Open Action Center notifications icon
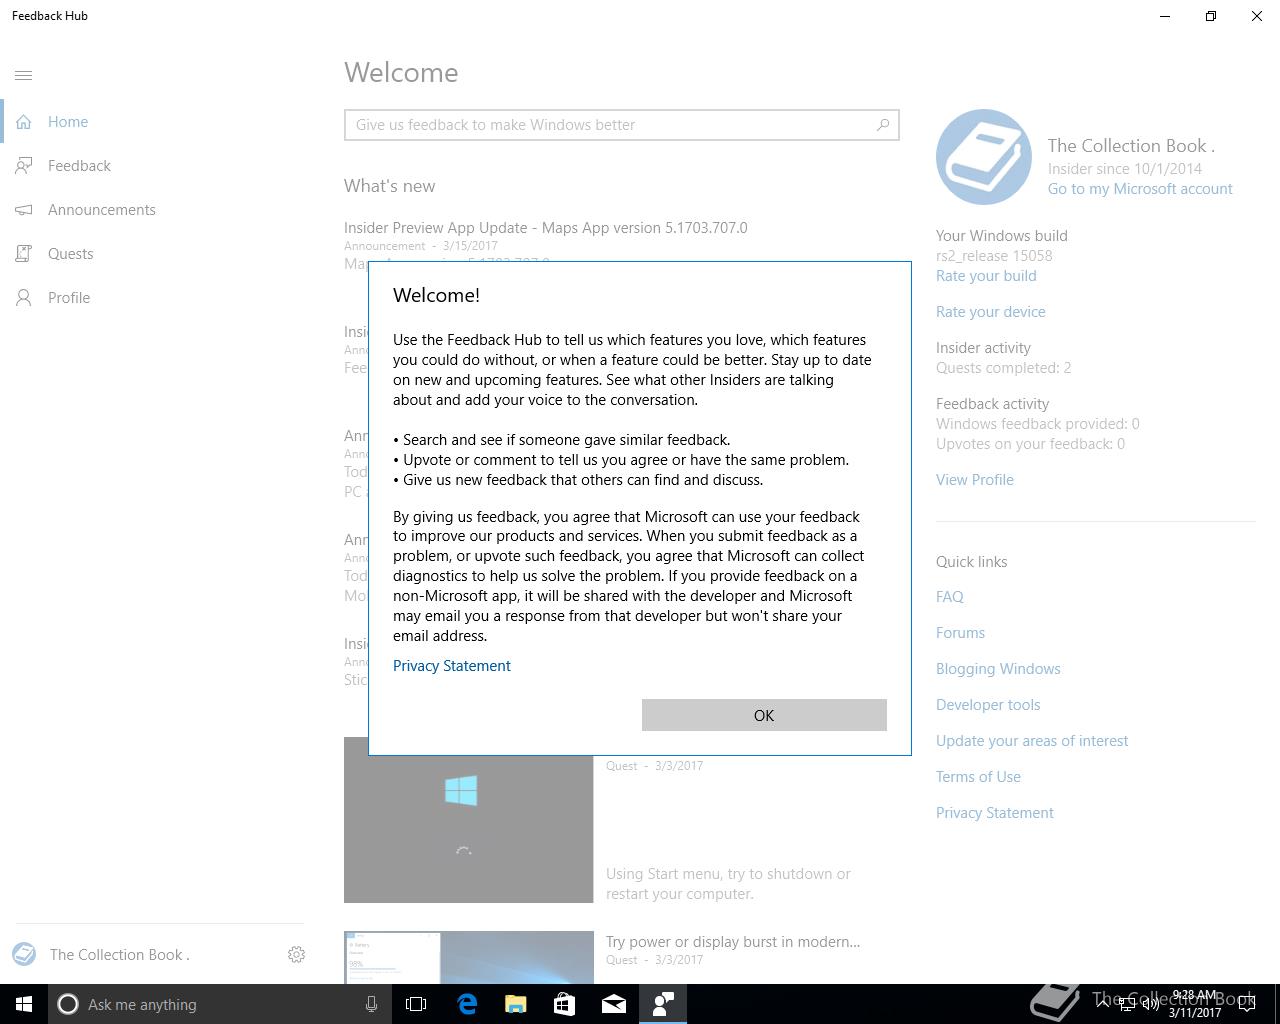This screenshot has height=1024, width=1280. pos(1247,1004)
